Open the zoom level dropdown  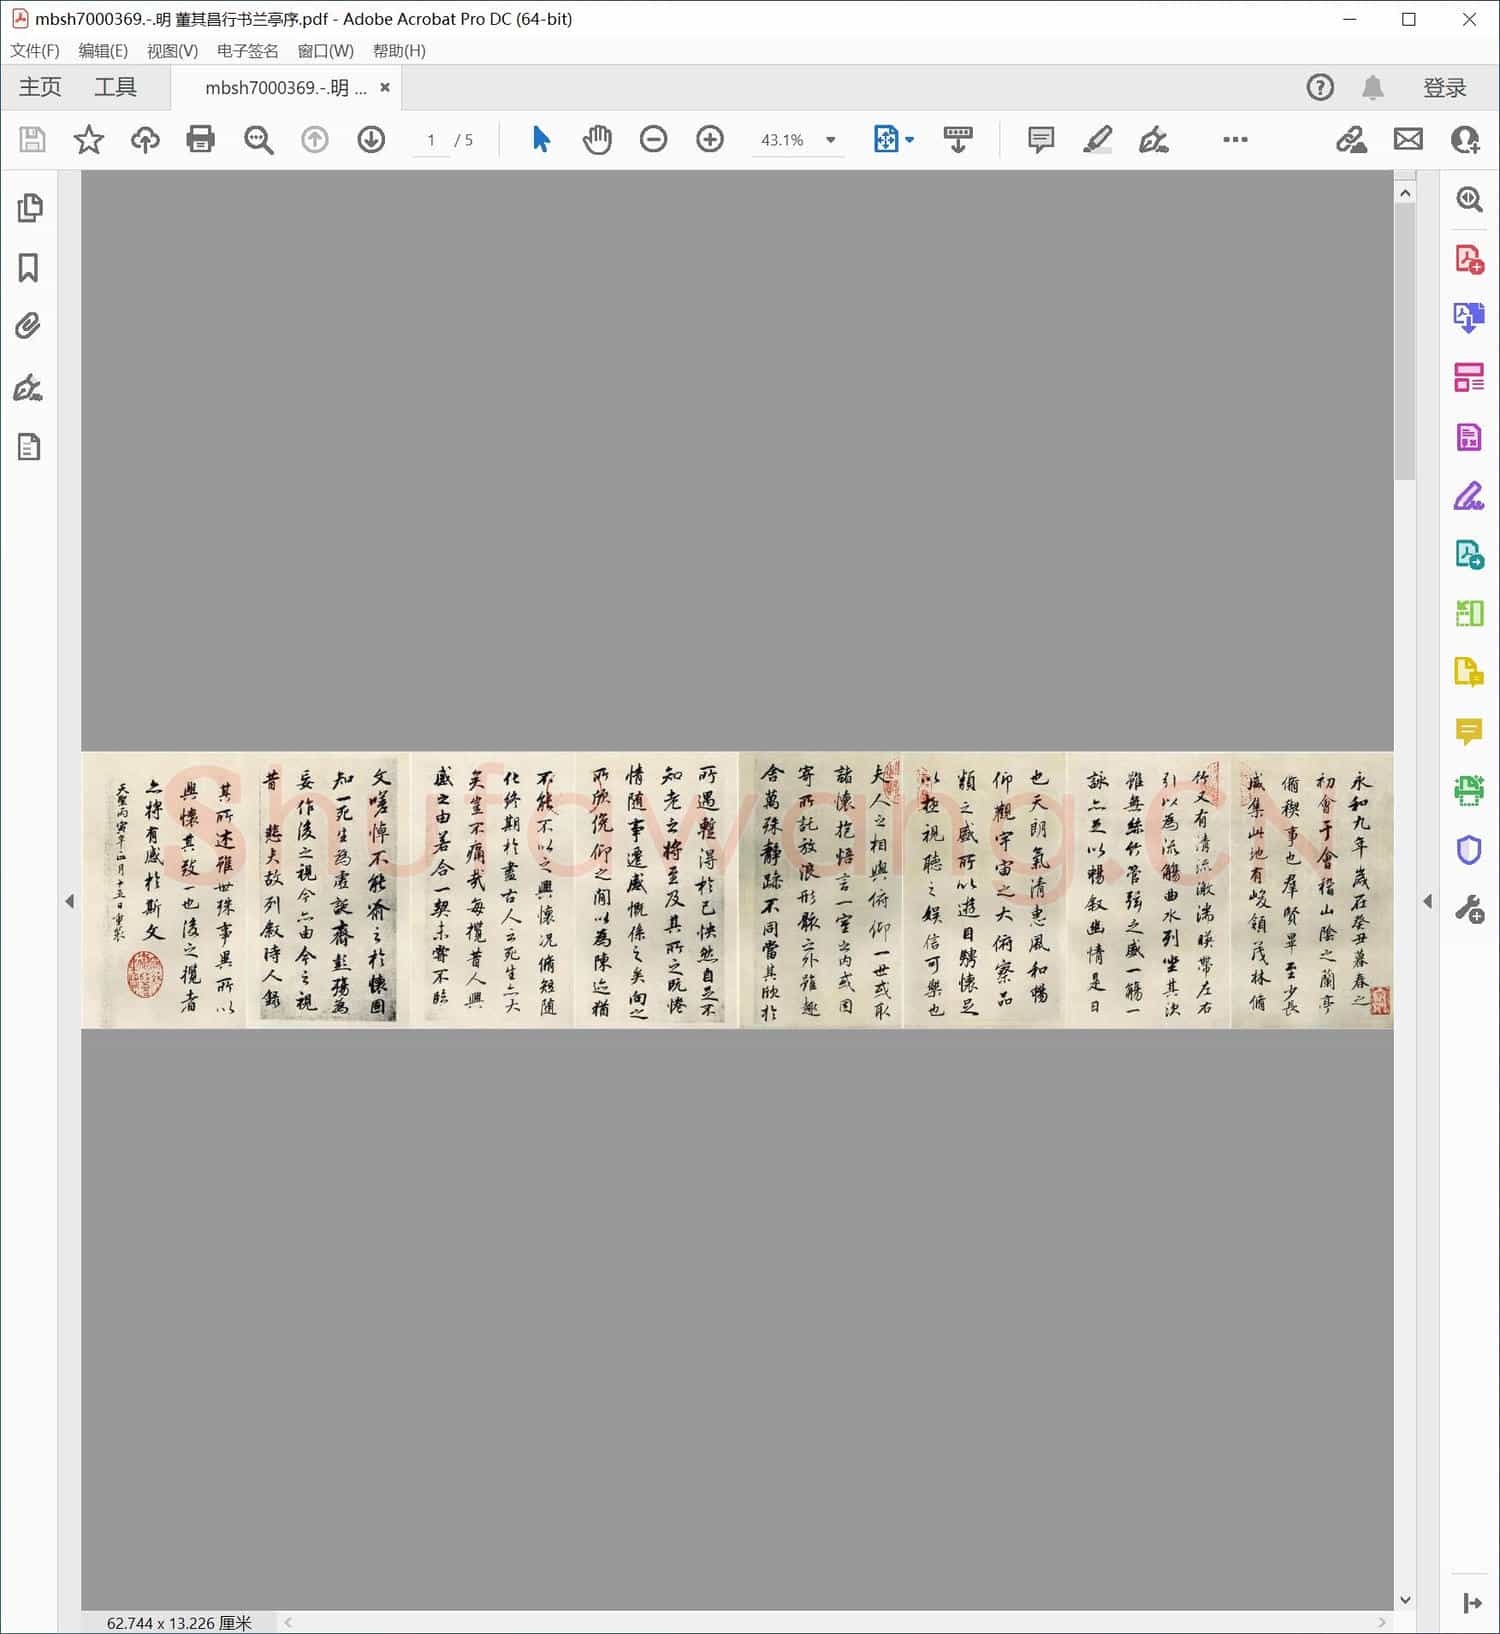tap(831, 140)
